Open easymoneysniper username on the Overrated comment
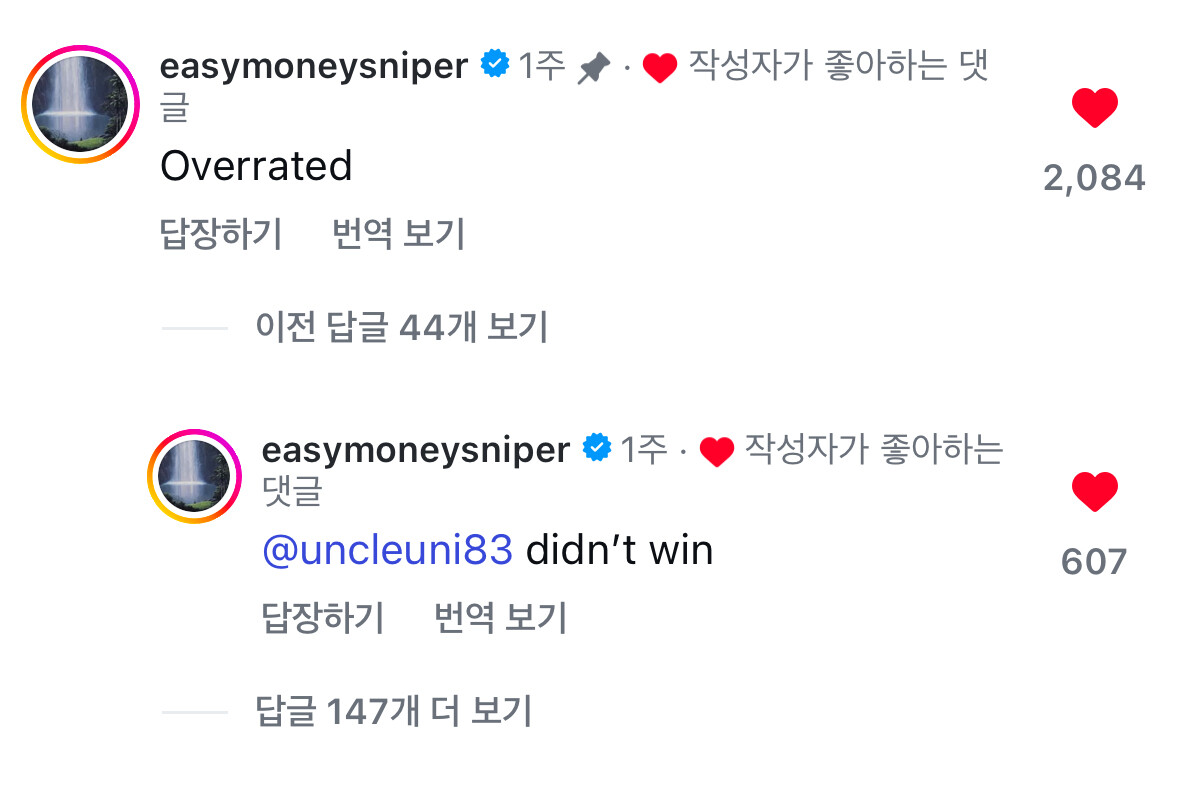1179x787 pixels. coord(313,66)
